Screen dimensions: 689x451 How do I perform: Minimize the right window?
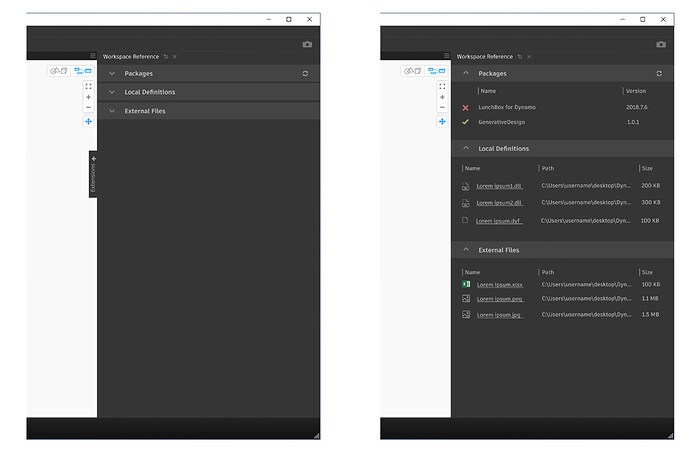click(622, 19)
